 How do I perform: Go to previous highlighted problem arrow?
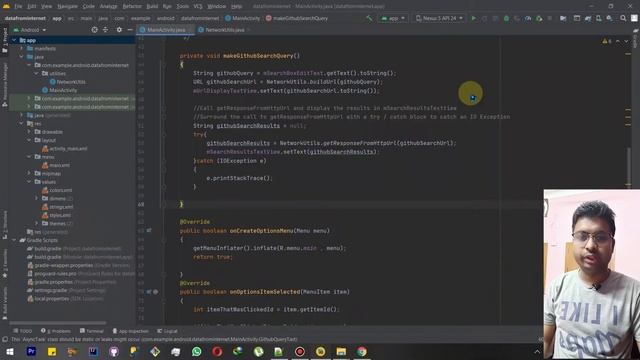[618, 41]
